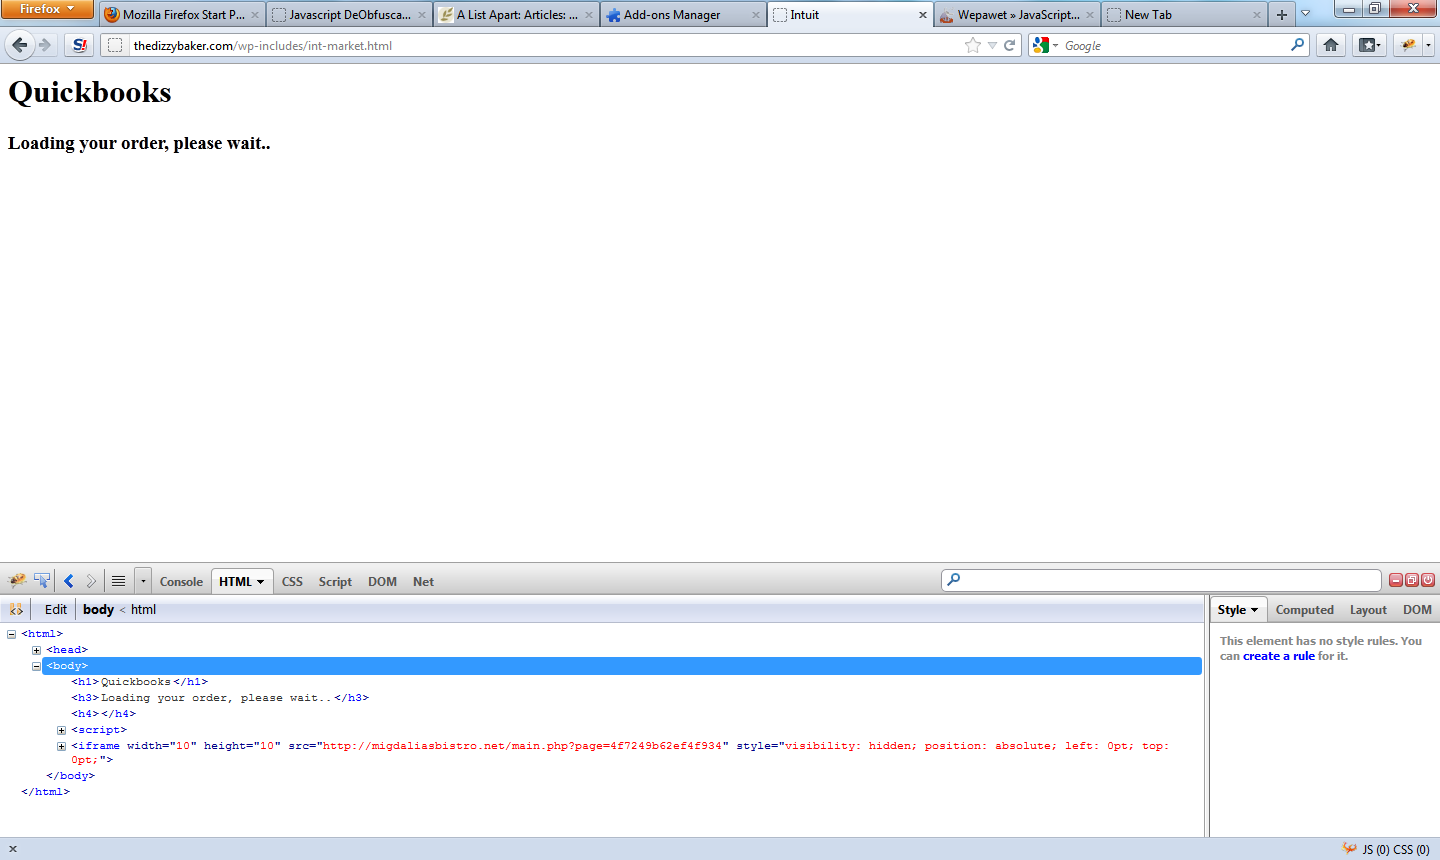Focus the address bar showing thedizzybaker.com URL
1440x860 pixels.
(545, 45)
